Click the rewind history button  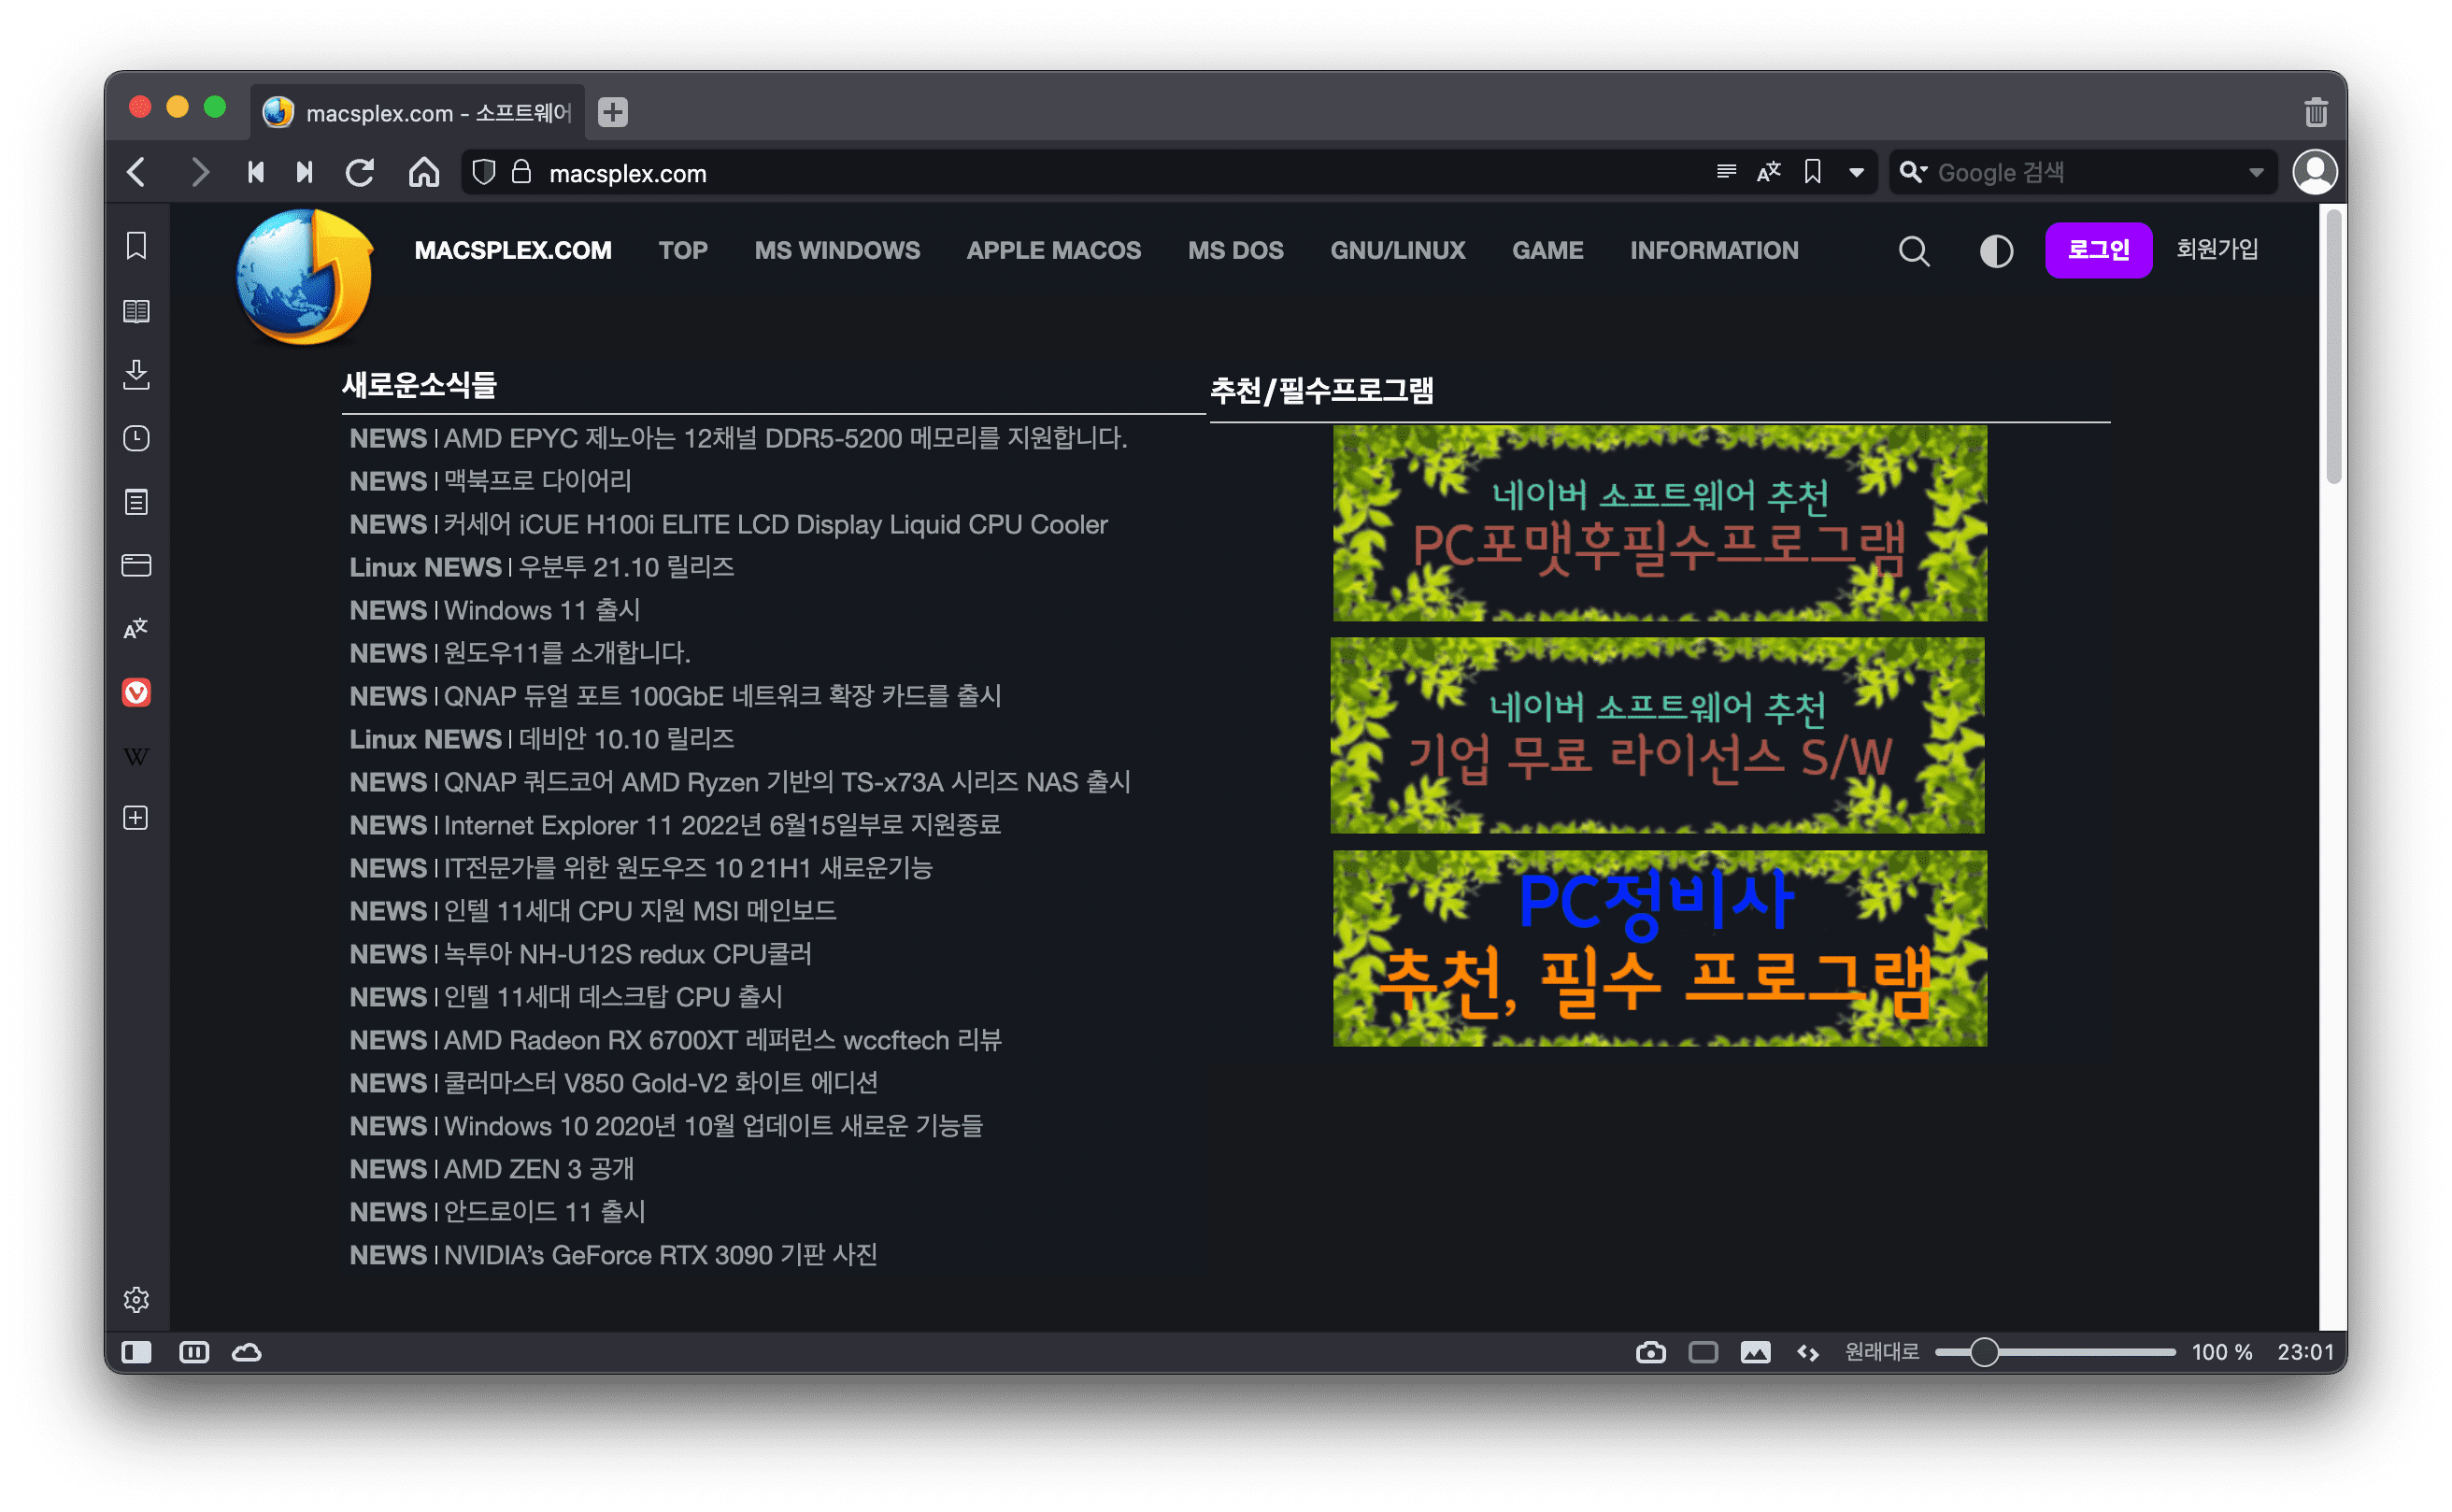pos(256,172)
